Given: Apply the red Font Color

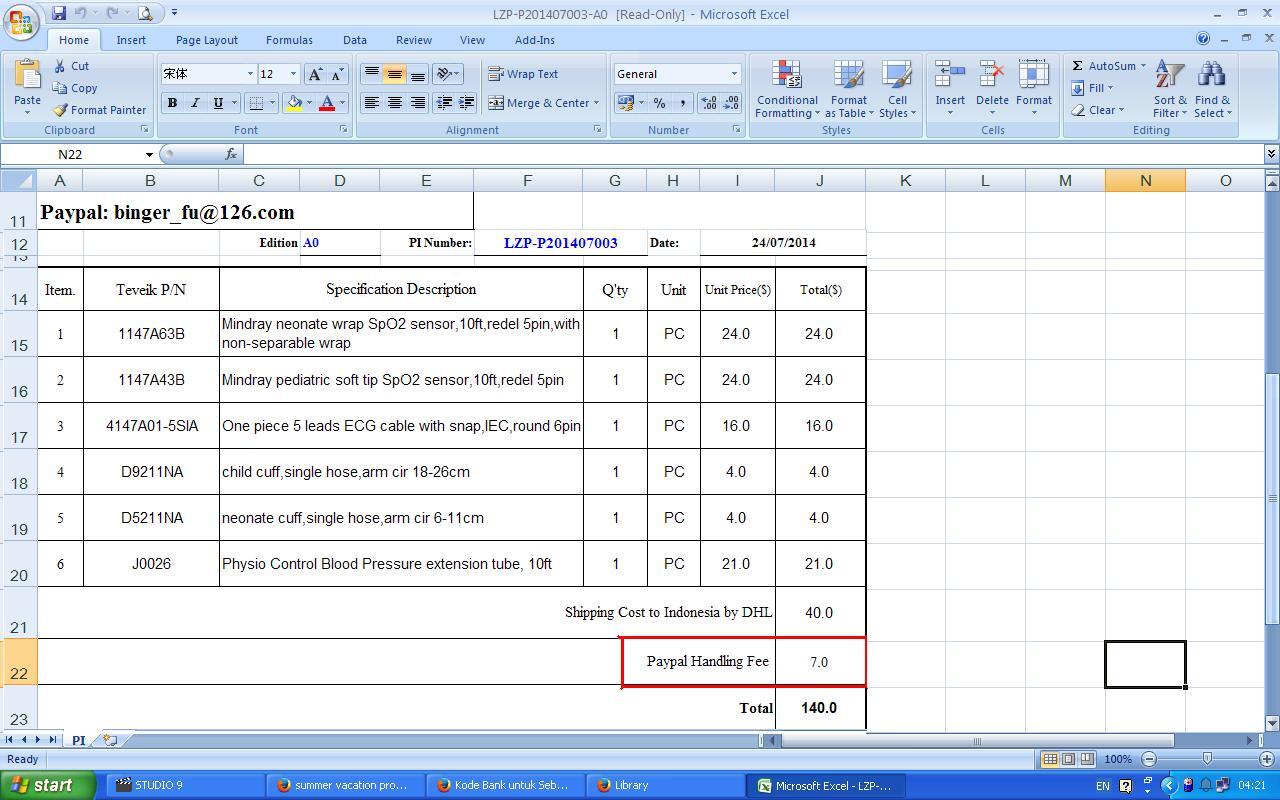Looking at the screenshot, I should (x=326, y=103).
